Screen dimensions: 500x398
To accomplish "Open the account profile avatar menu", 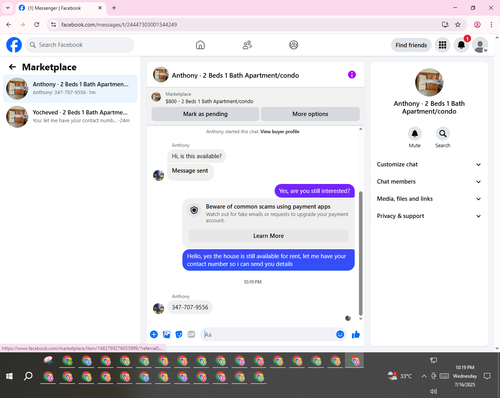I will pos(480,45).
